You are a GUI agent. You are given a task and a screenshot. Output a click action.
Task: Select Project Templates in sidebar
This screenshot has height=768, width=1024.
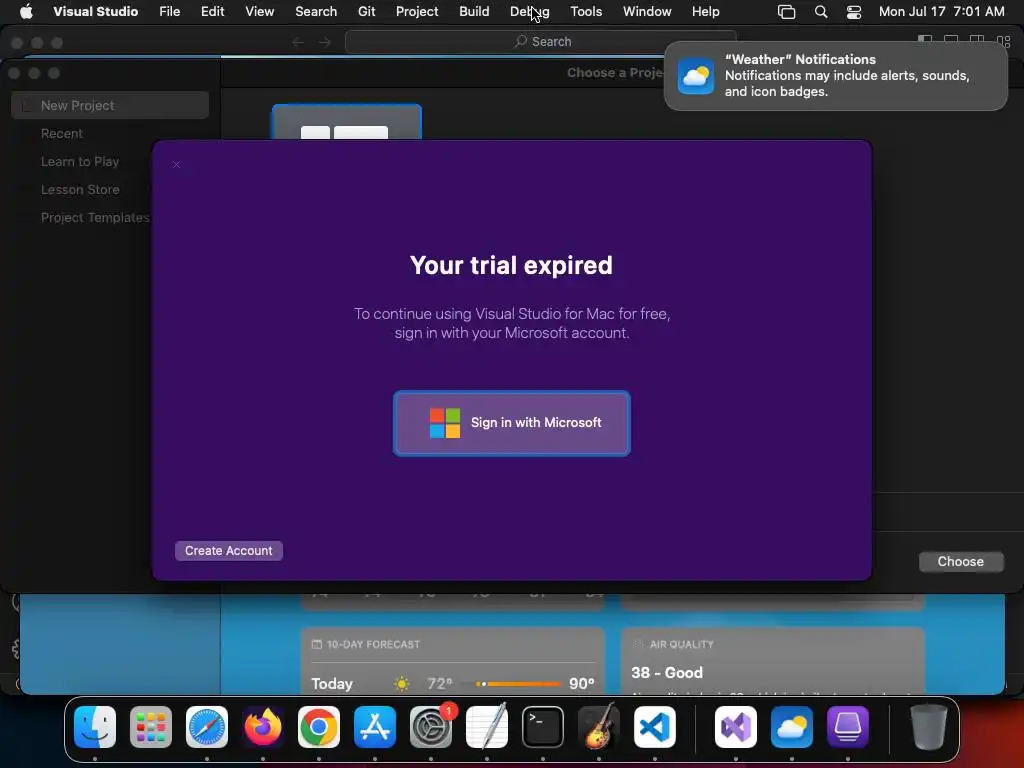coord(95,217)
